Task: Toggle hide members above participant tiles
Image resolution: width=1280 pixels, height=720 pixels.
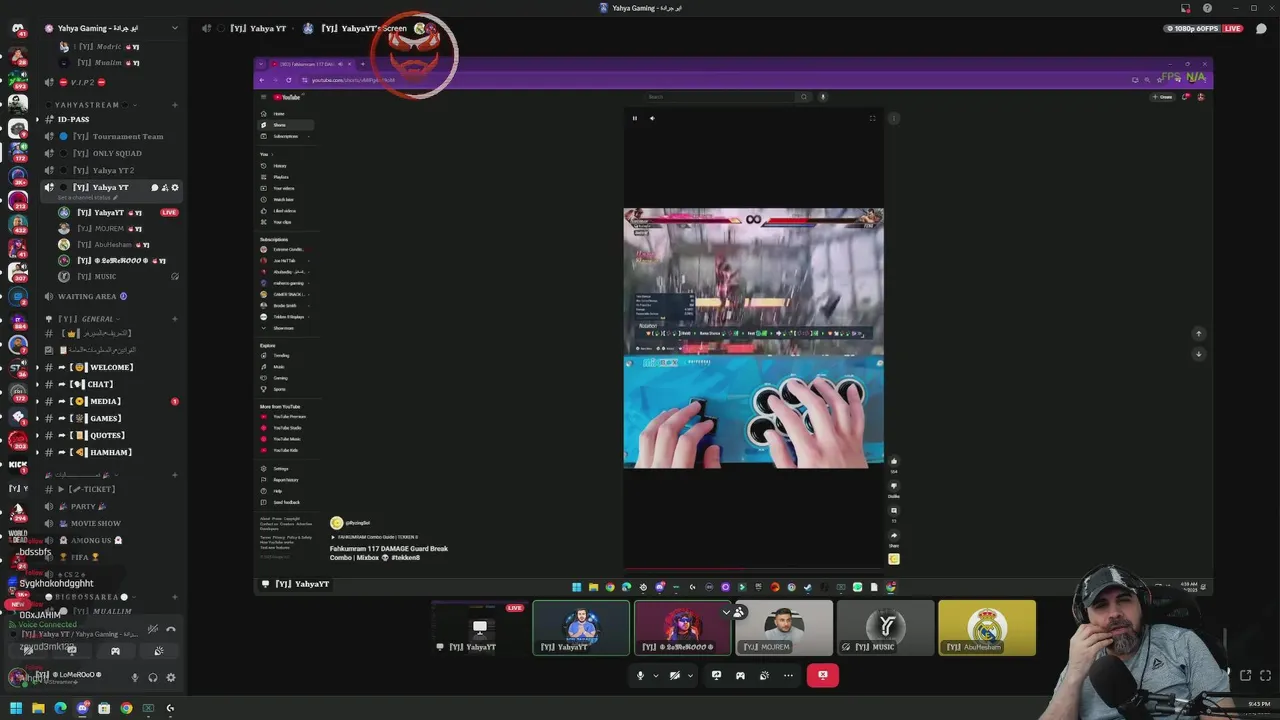Action: pyautogui.click(x=733, y=612)
